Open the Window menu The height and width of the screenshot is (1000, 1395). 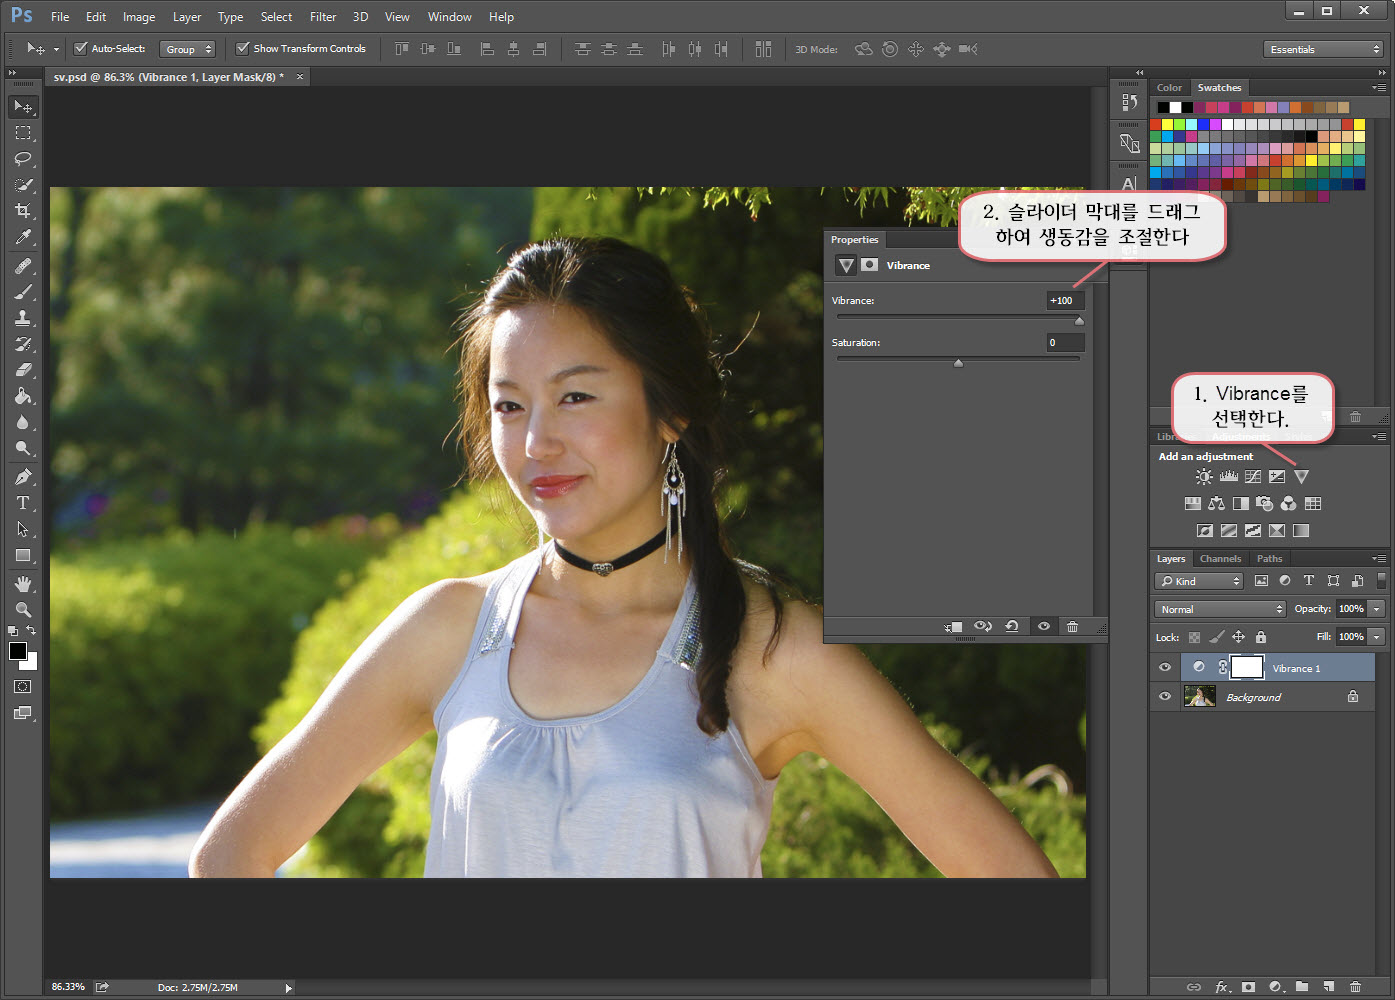[450, 17]
